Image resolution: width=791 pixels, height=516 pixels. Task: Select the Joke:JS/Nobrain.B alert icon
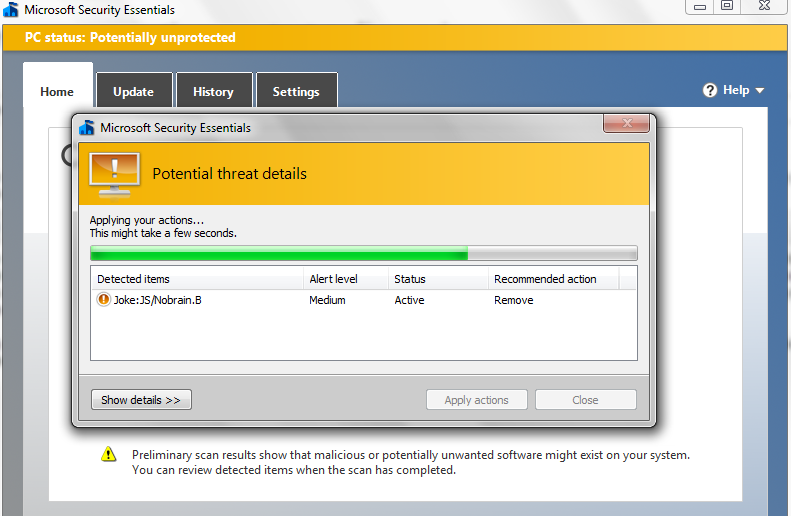click(x=103, y=300)
